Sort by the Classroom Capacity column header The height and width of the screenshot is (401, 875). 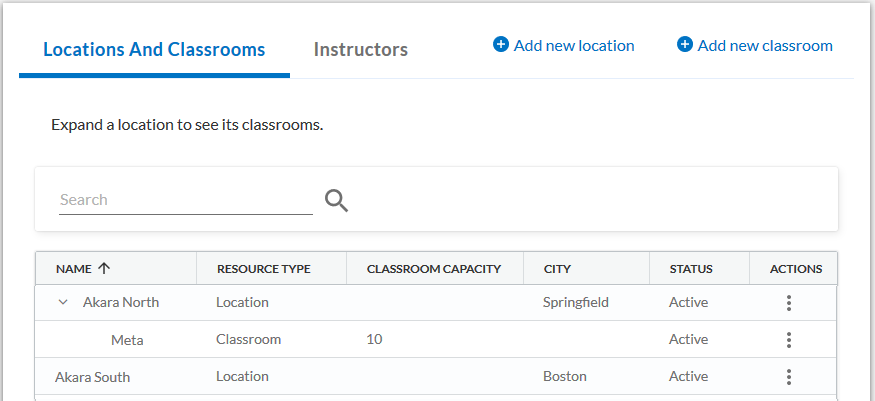click(433, 269)
